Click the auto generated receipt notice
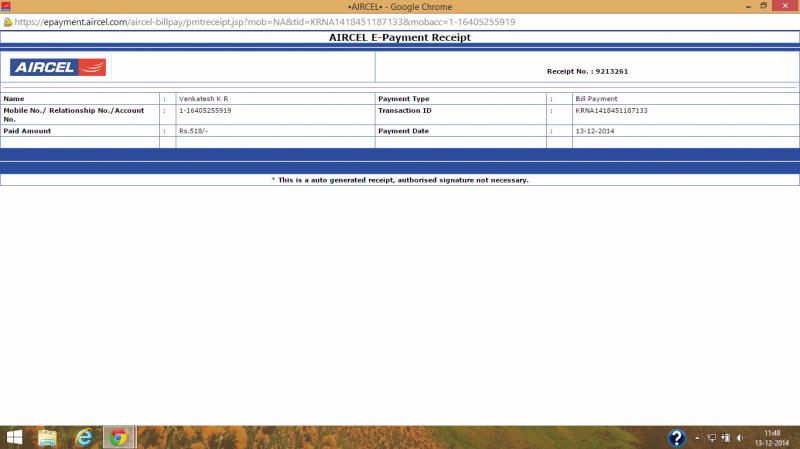Viewport: 800px width, 449px height. coord(400,180)
